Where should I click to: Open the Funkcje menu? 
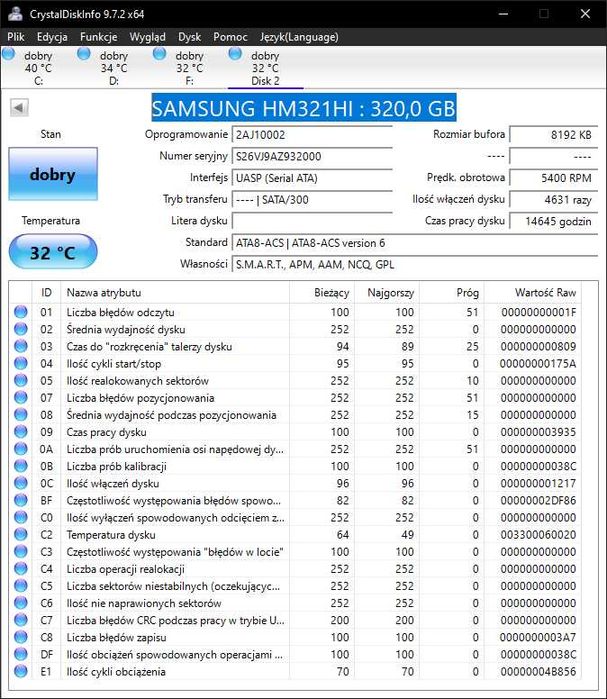(x=98, y=37)
